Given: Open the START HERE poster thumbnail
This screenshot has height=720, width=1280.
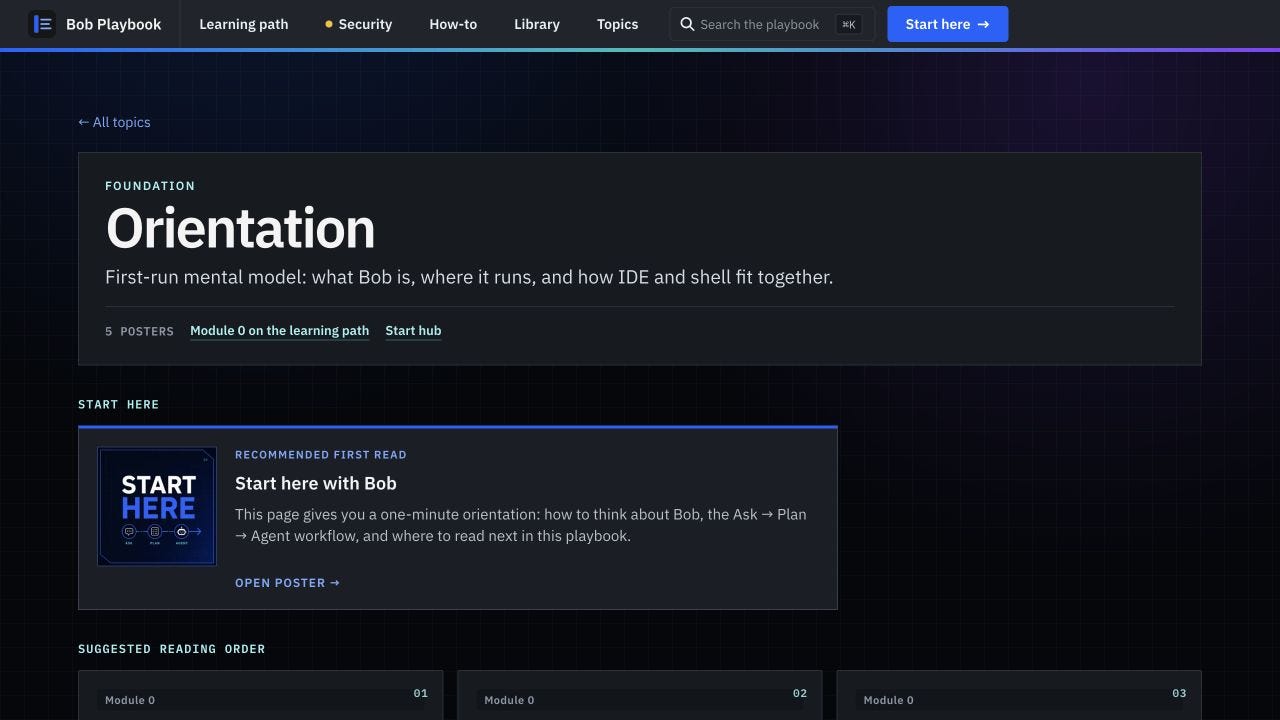Looking at the screenshot, I should 157,506.
